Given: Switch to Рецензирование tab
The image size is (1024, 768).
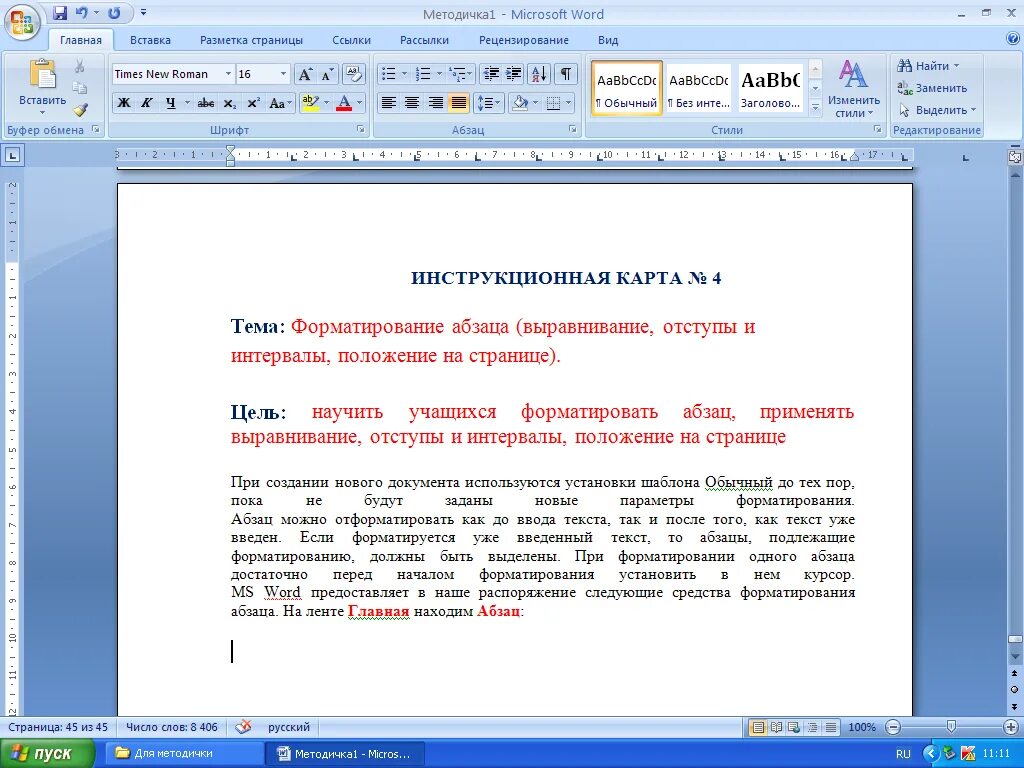Looking at the screenshot, I should pos(524,40).
